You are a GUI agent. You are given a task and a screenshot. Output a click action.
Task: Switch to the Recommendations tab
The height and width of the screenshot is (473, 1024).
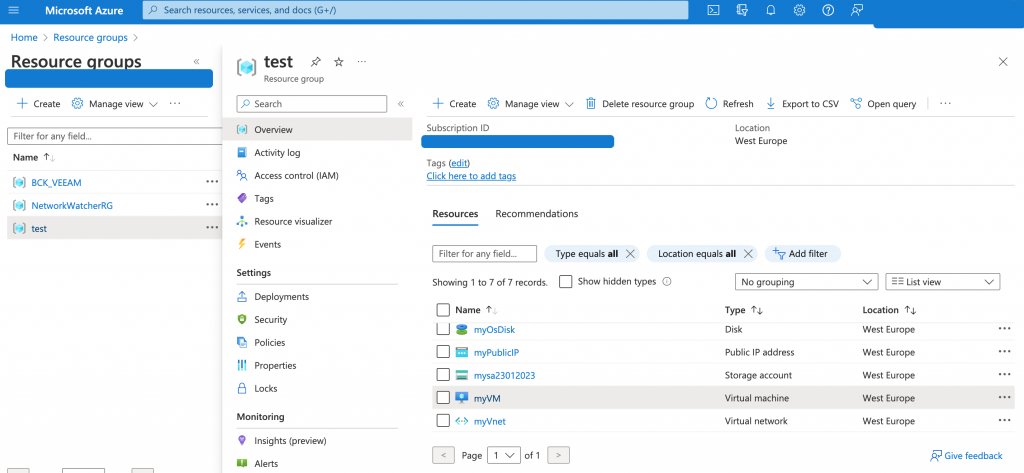pyautogui.click(x=536, y=214)
